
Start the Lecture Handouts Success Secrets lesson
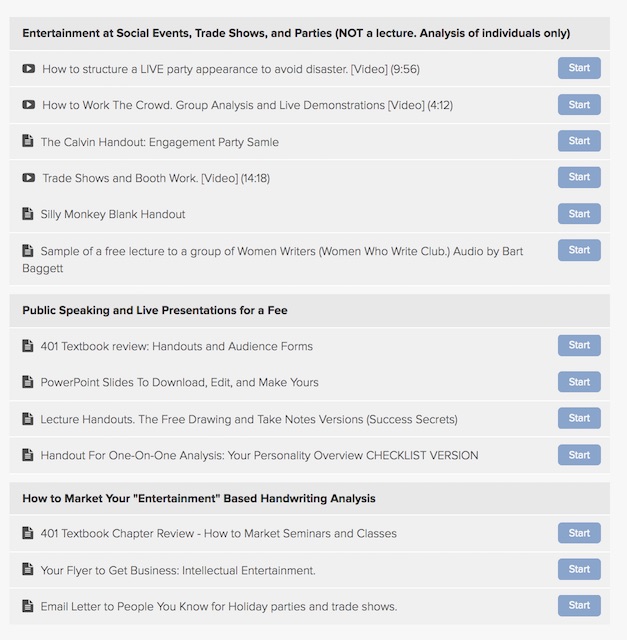[x=579, y=418]
